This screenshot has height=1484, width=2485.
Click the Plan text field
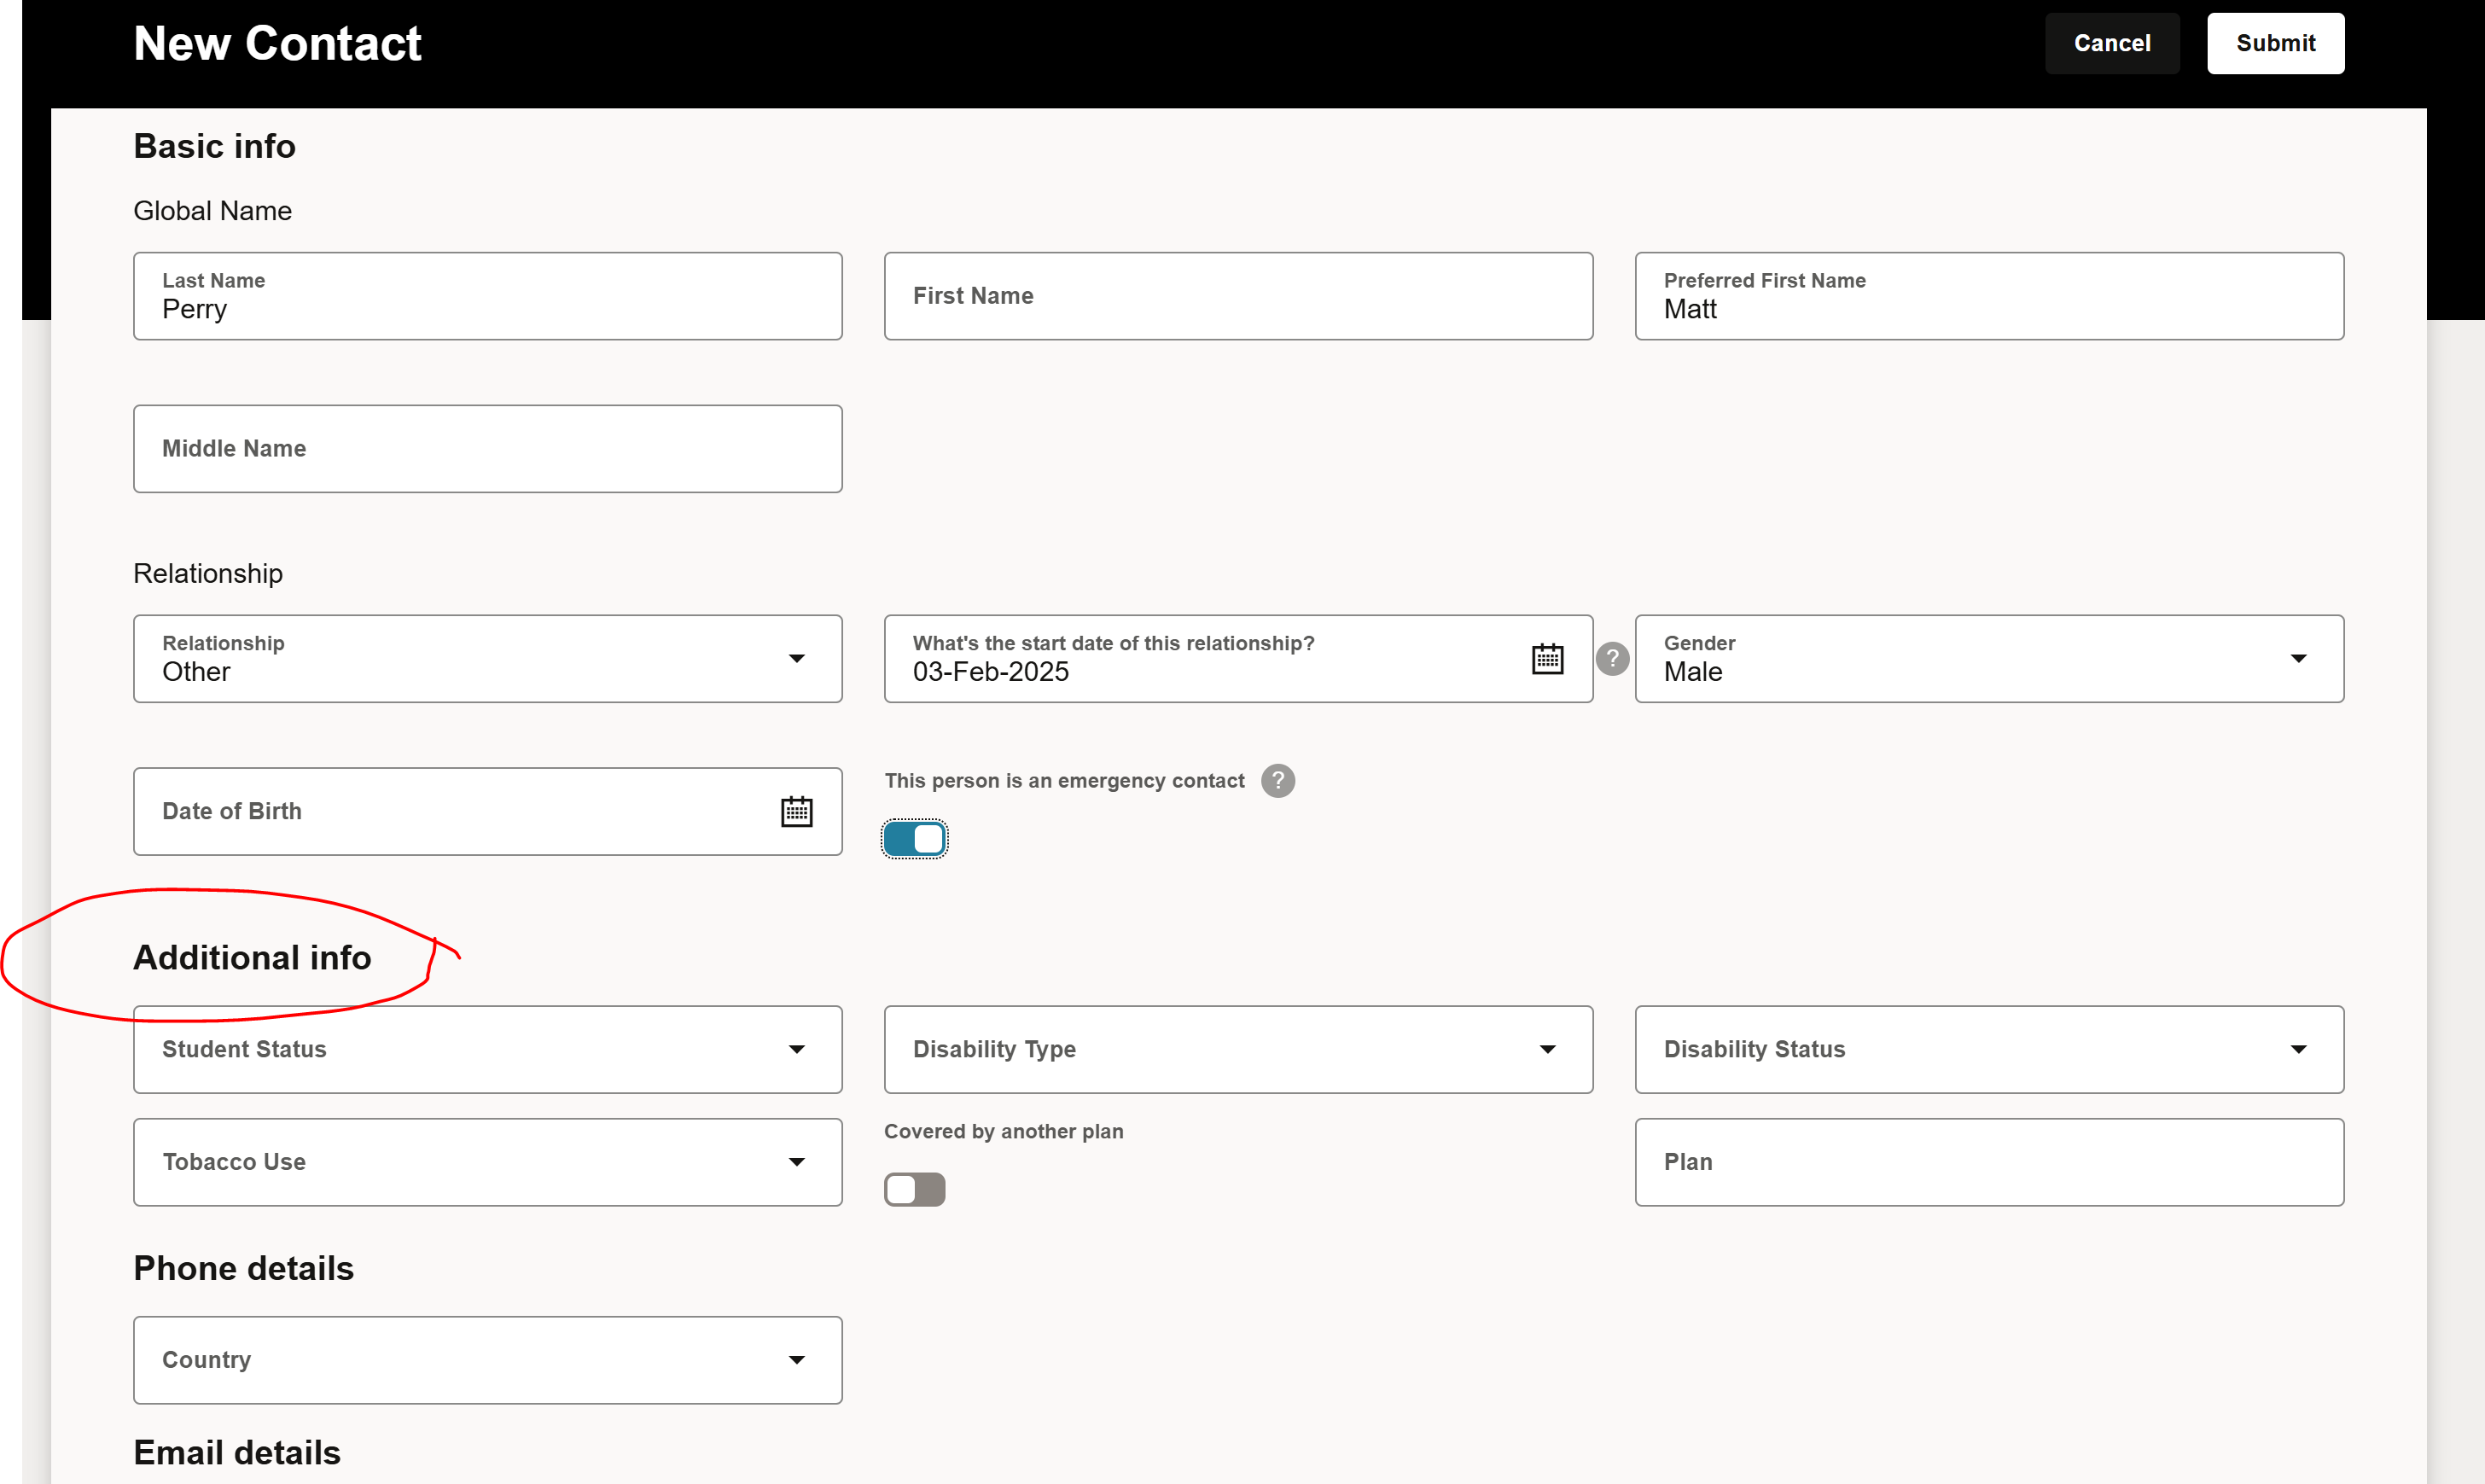click(x=1988, y=1161)
